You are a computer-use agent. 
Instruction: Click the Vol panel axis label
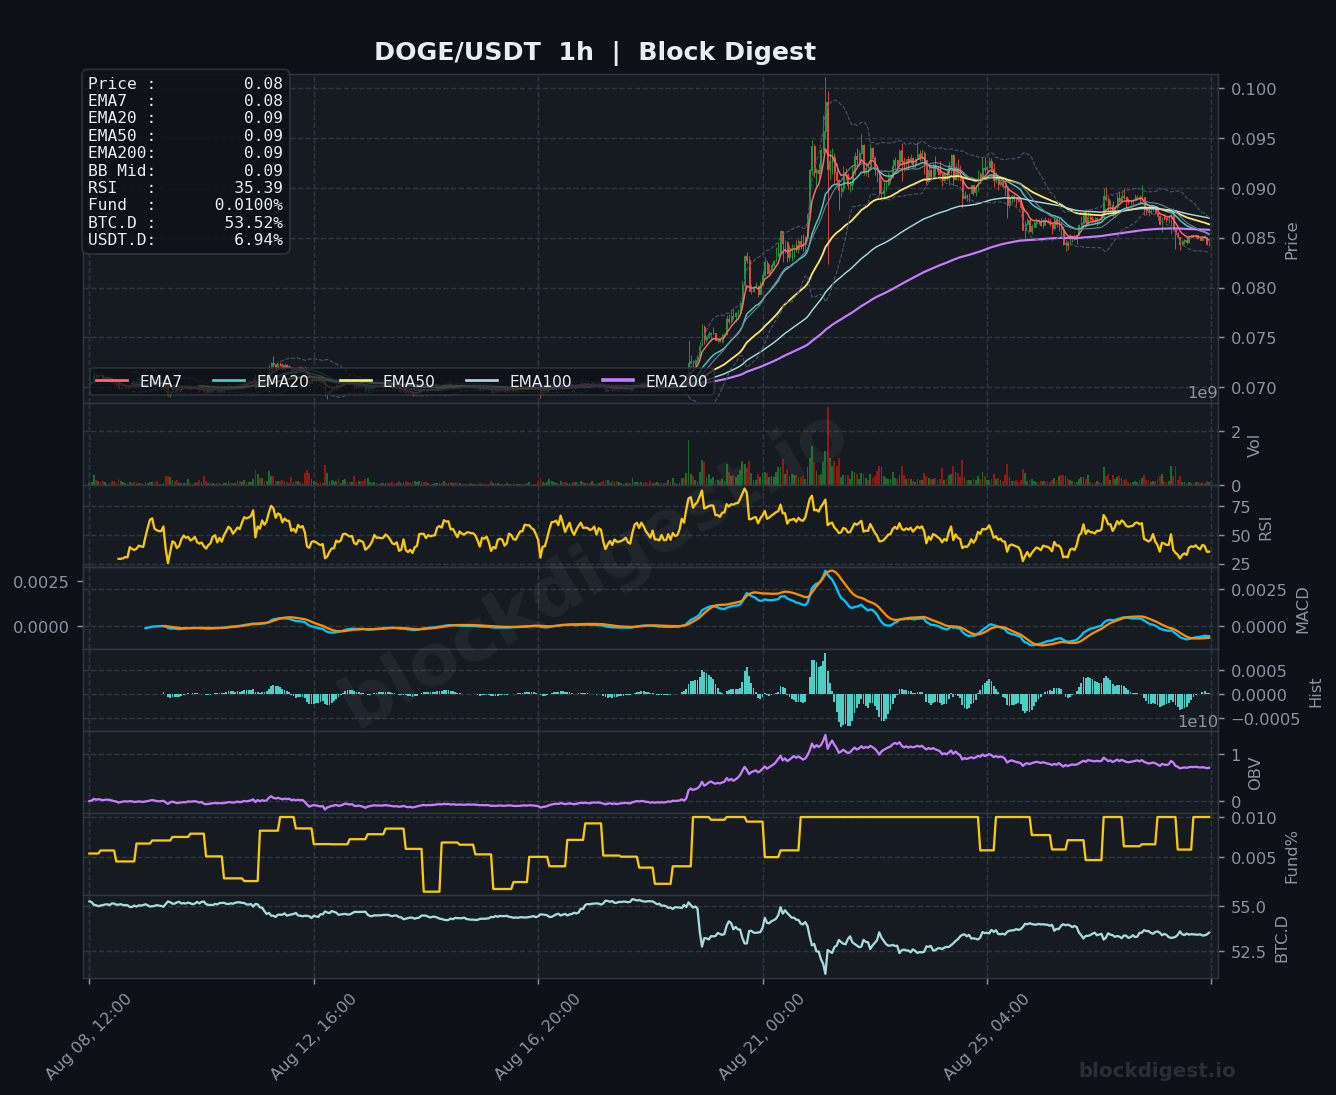pyautogui.click(x=1254, y=446)
